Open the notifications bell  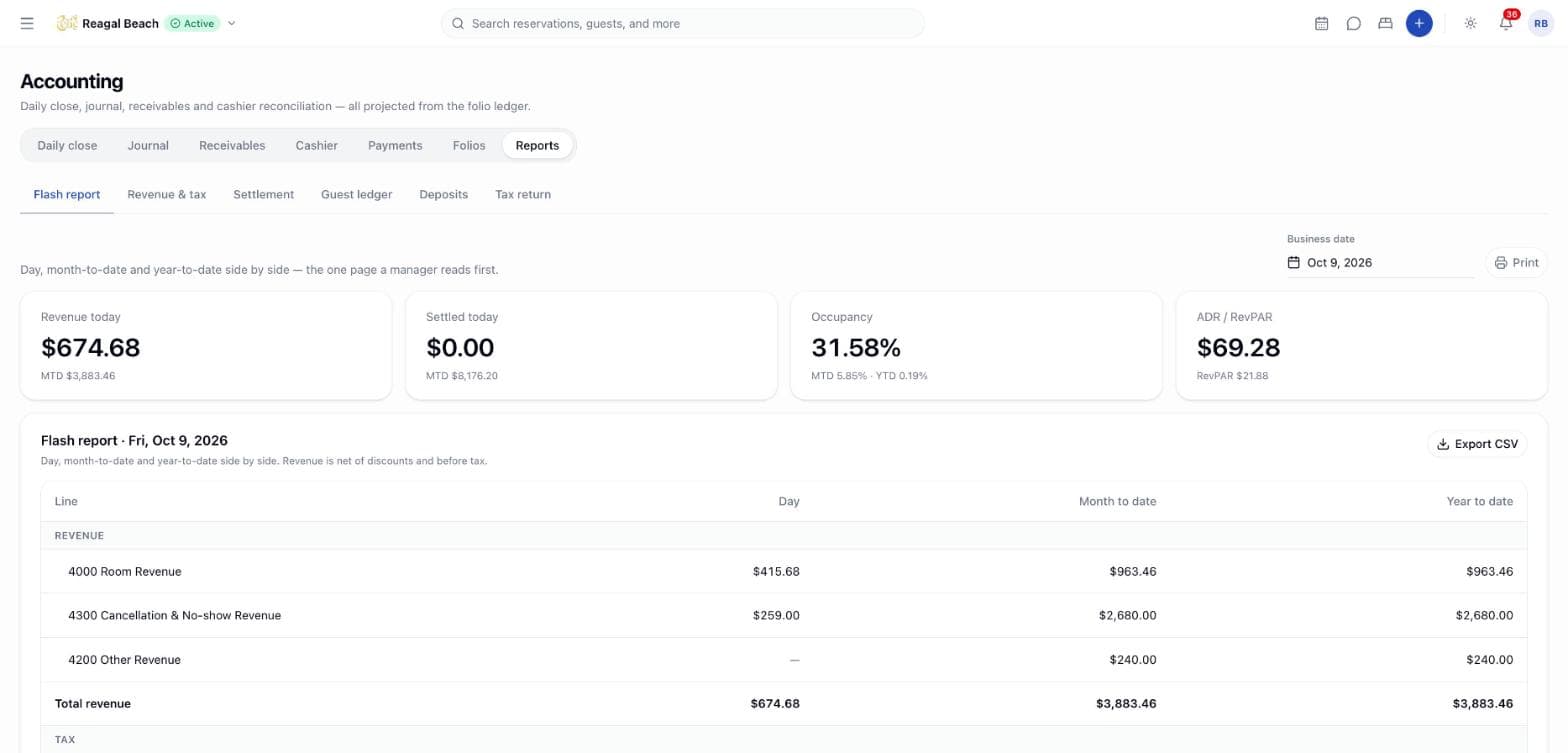click(1506, 23)
